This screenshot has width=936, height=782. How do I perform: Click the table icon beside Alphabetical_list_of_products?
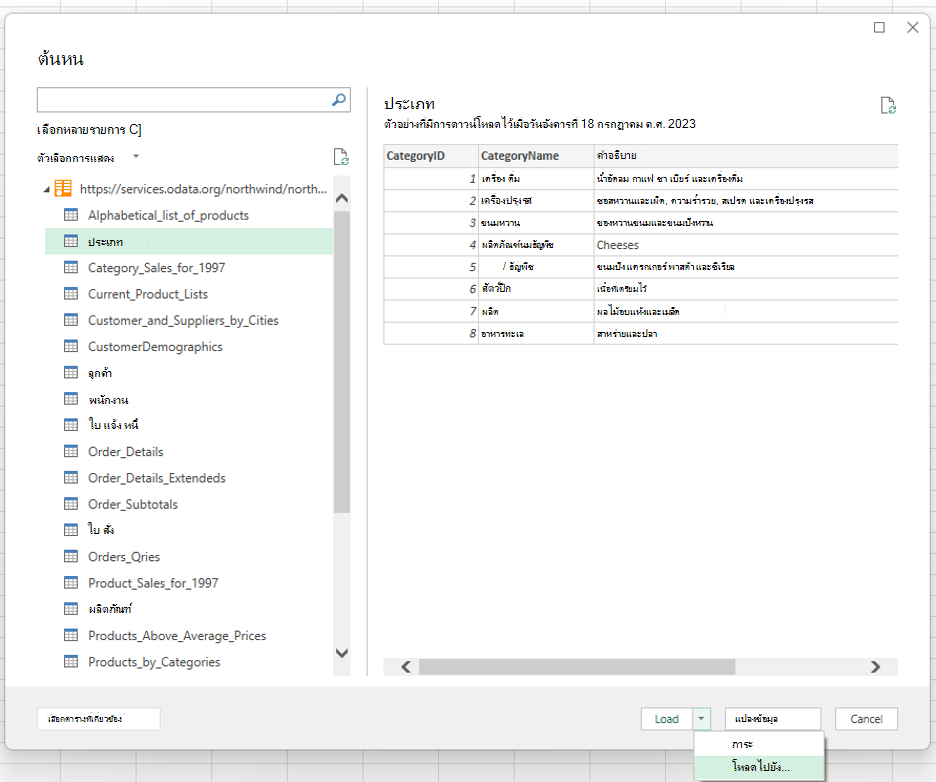(x=71, y=215)
